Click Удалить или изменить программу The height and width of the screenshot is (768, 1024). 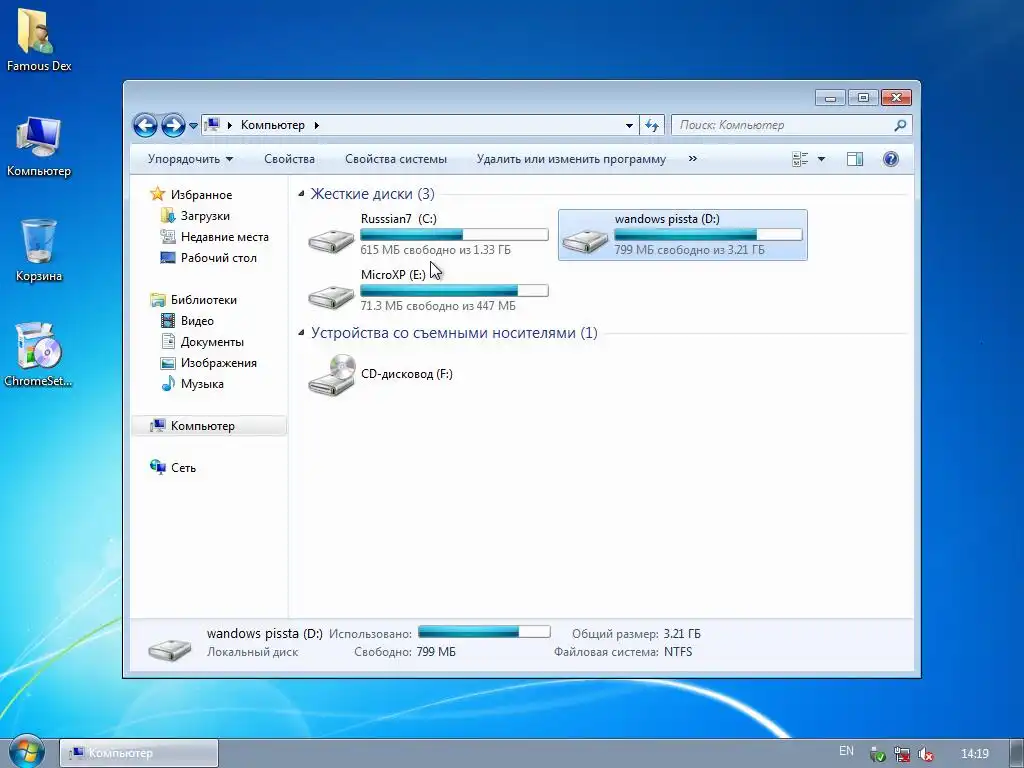coord(571,159)
